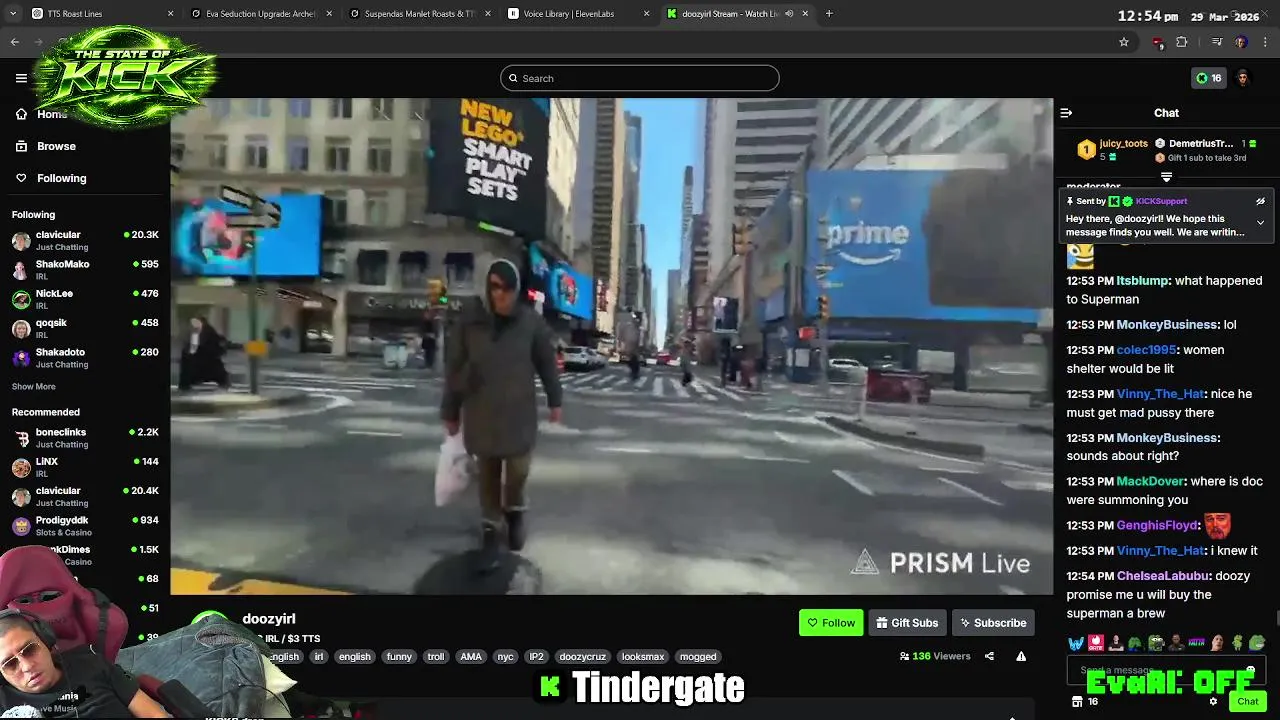1280x720 pixels.
Task: Bookmark this page with the star
Action: point(1124,42)
